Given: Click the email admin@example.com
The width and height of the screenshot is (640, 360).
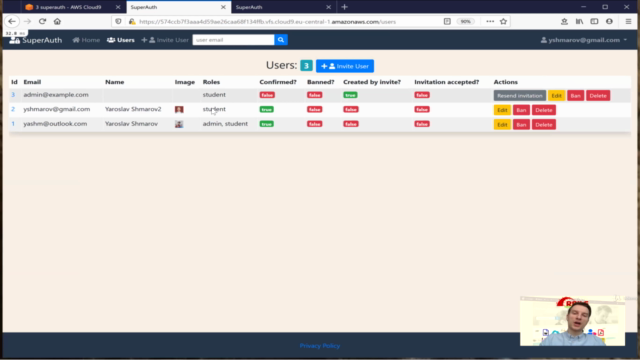Looking at the screenshot, I should click(x=56, y=95).
